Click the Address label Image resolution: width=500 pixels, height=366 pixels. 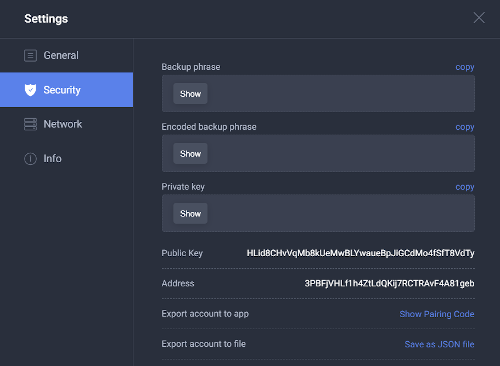pyautogui.click(x=178, y=283)
